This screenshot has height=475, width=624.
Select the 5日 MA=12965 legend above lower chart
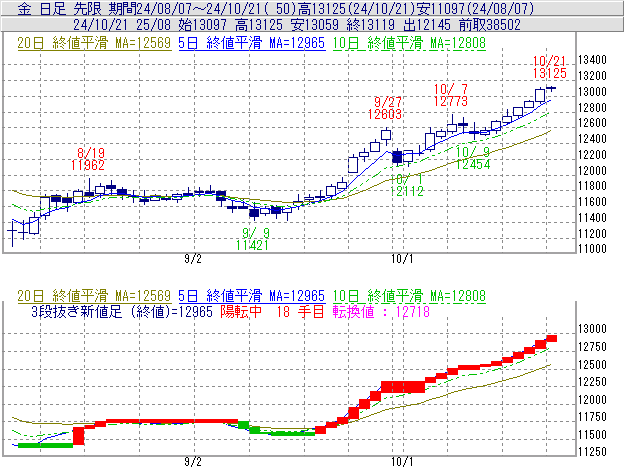[252, 296]
